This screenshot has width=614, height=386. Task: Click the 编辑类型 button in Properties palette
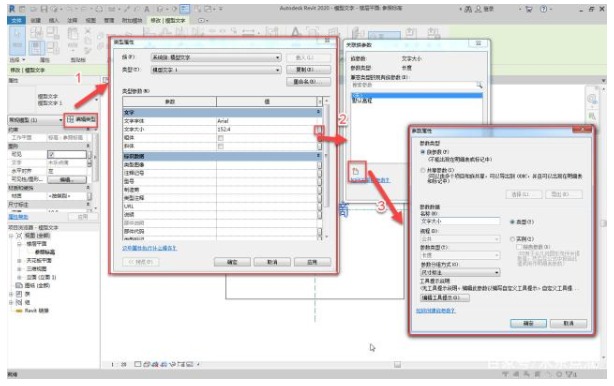(x=81, y=119)
